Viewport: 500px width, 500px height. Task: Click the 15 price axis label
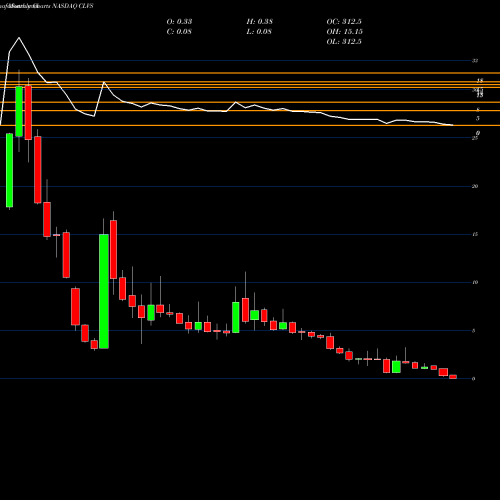point(475,234)
